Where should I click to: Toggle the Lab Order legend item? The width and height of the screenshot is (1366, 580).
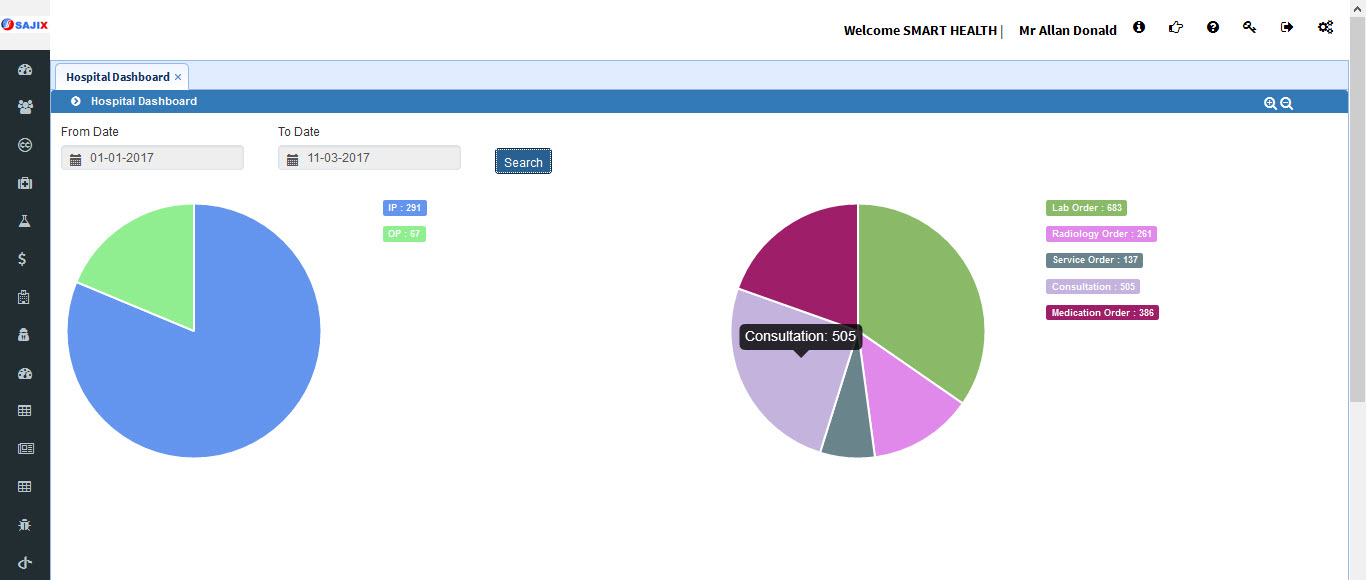pyautogui.click(x=1086, y=208)
